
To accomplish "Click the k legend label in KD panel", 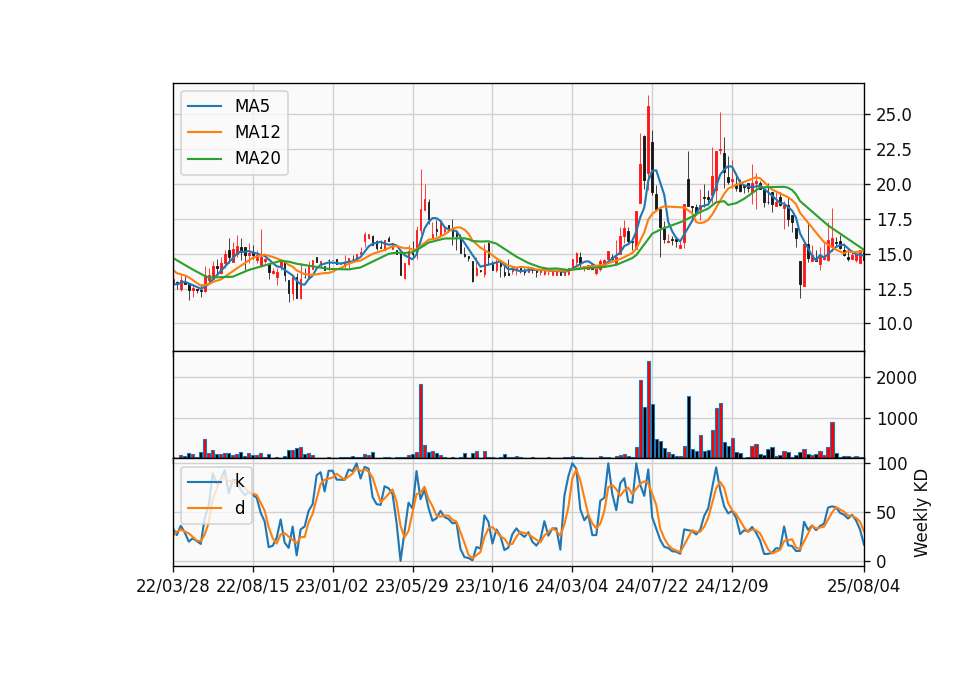I will click(239, 482).
